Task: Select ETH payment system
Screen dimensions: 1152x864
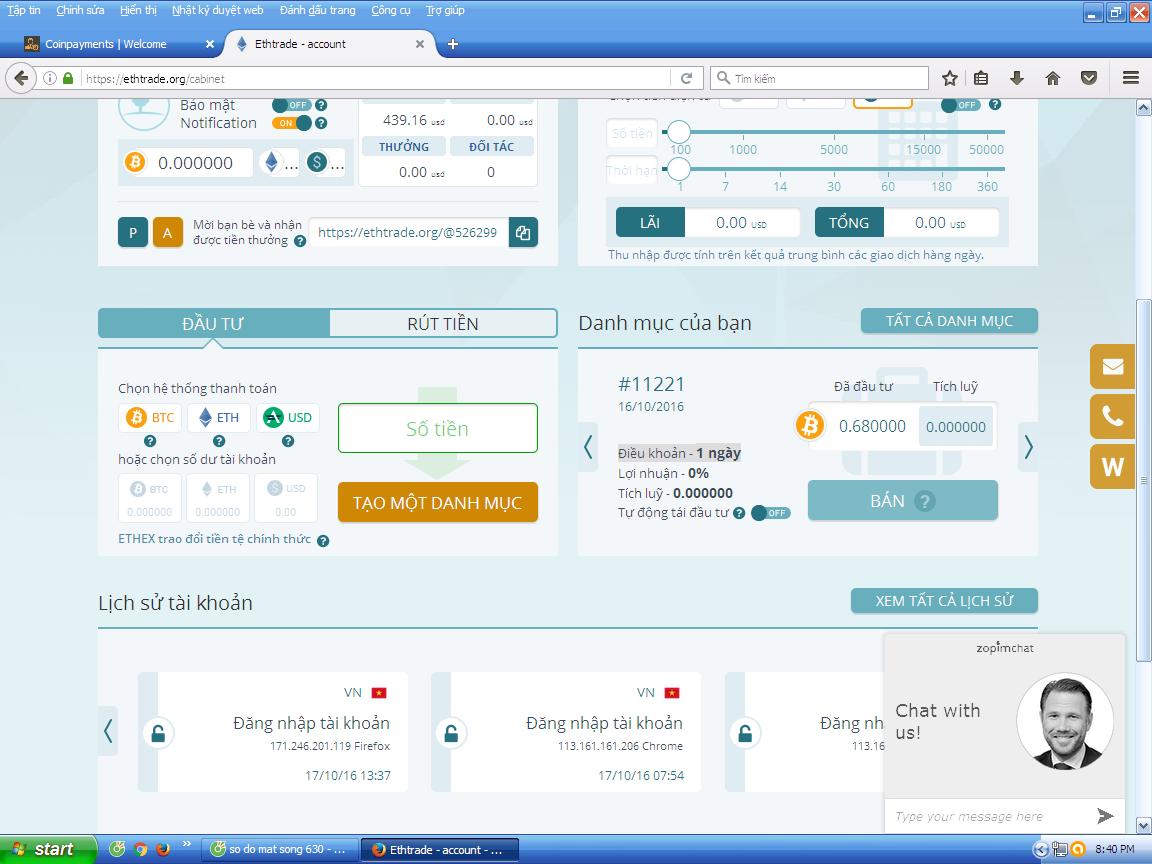Action: 219,418
